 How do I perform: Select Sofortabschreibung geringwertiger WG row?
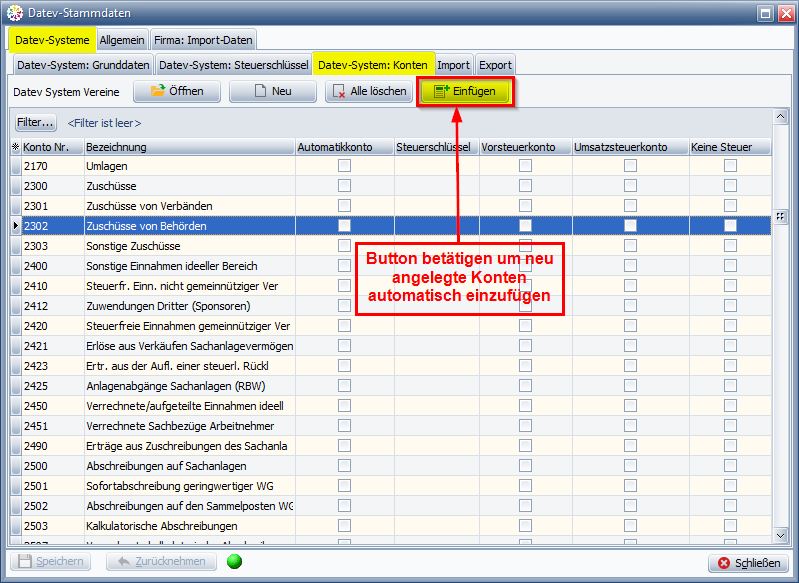click(391, 486)
